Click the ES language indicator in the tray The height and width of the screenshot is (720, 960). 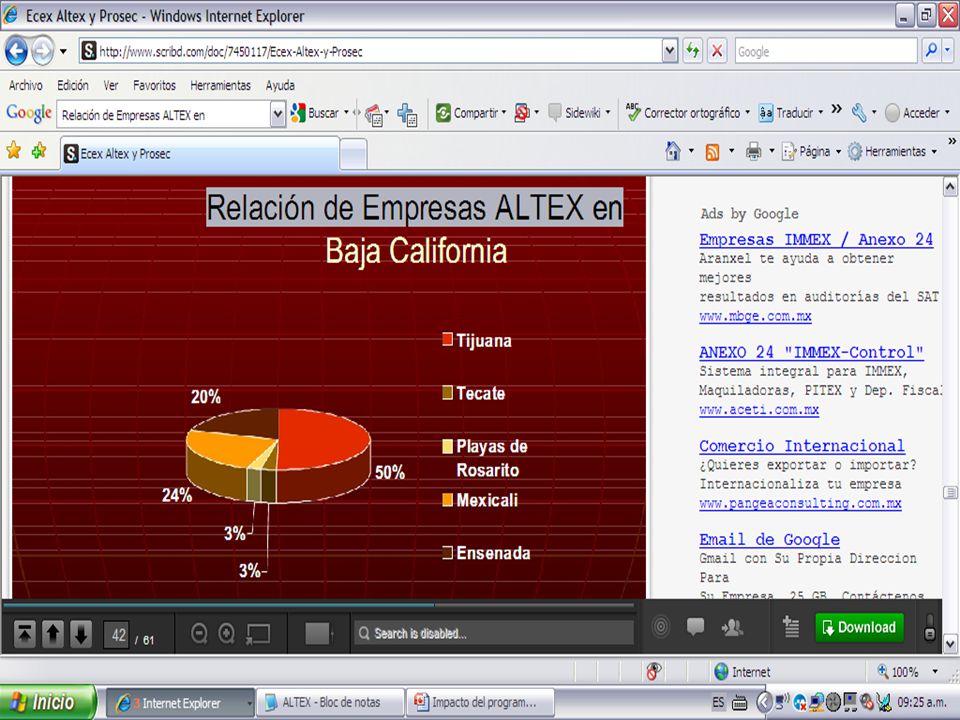tap(718, 702)
